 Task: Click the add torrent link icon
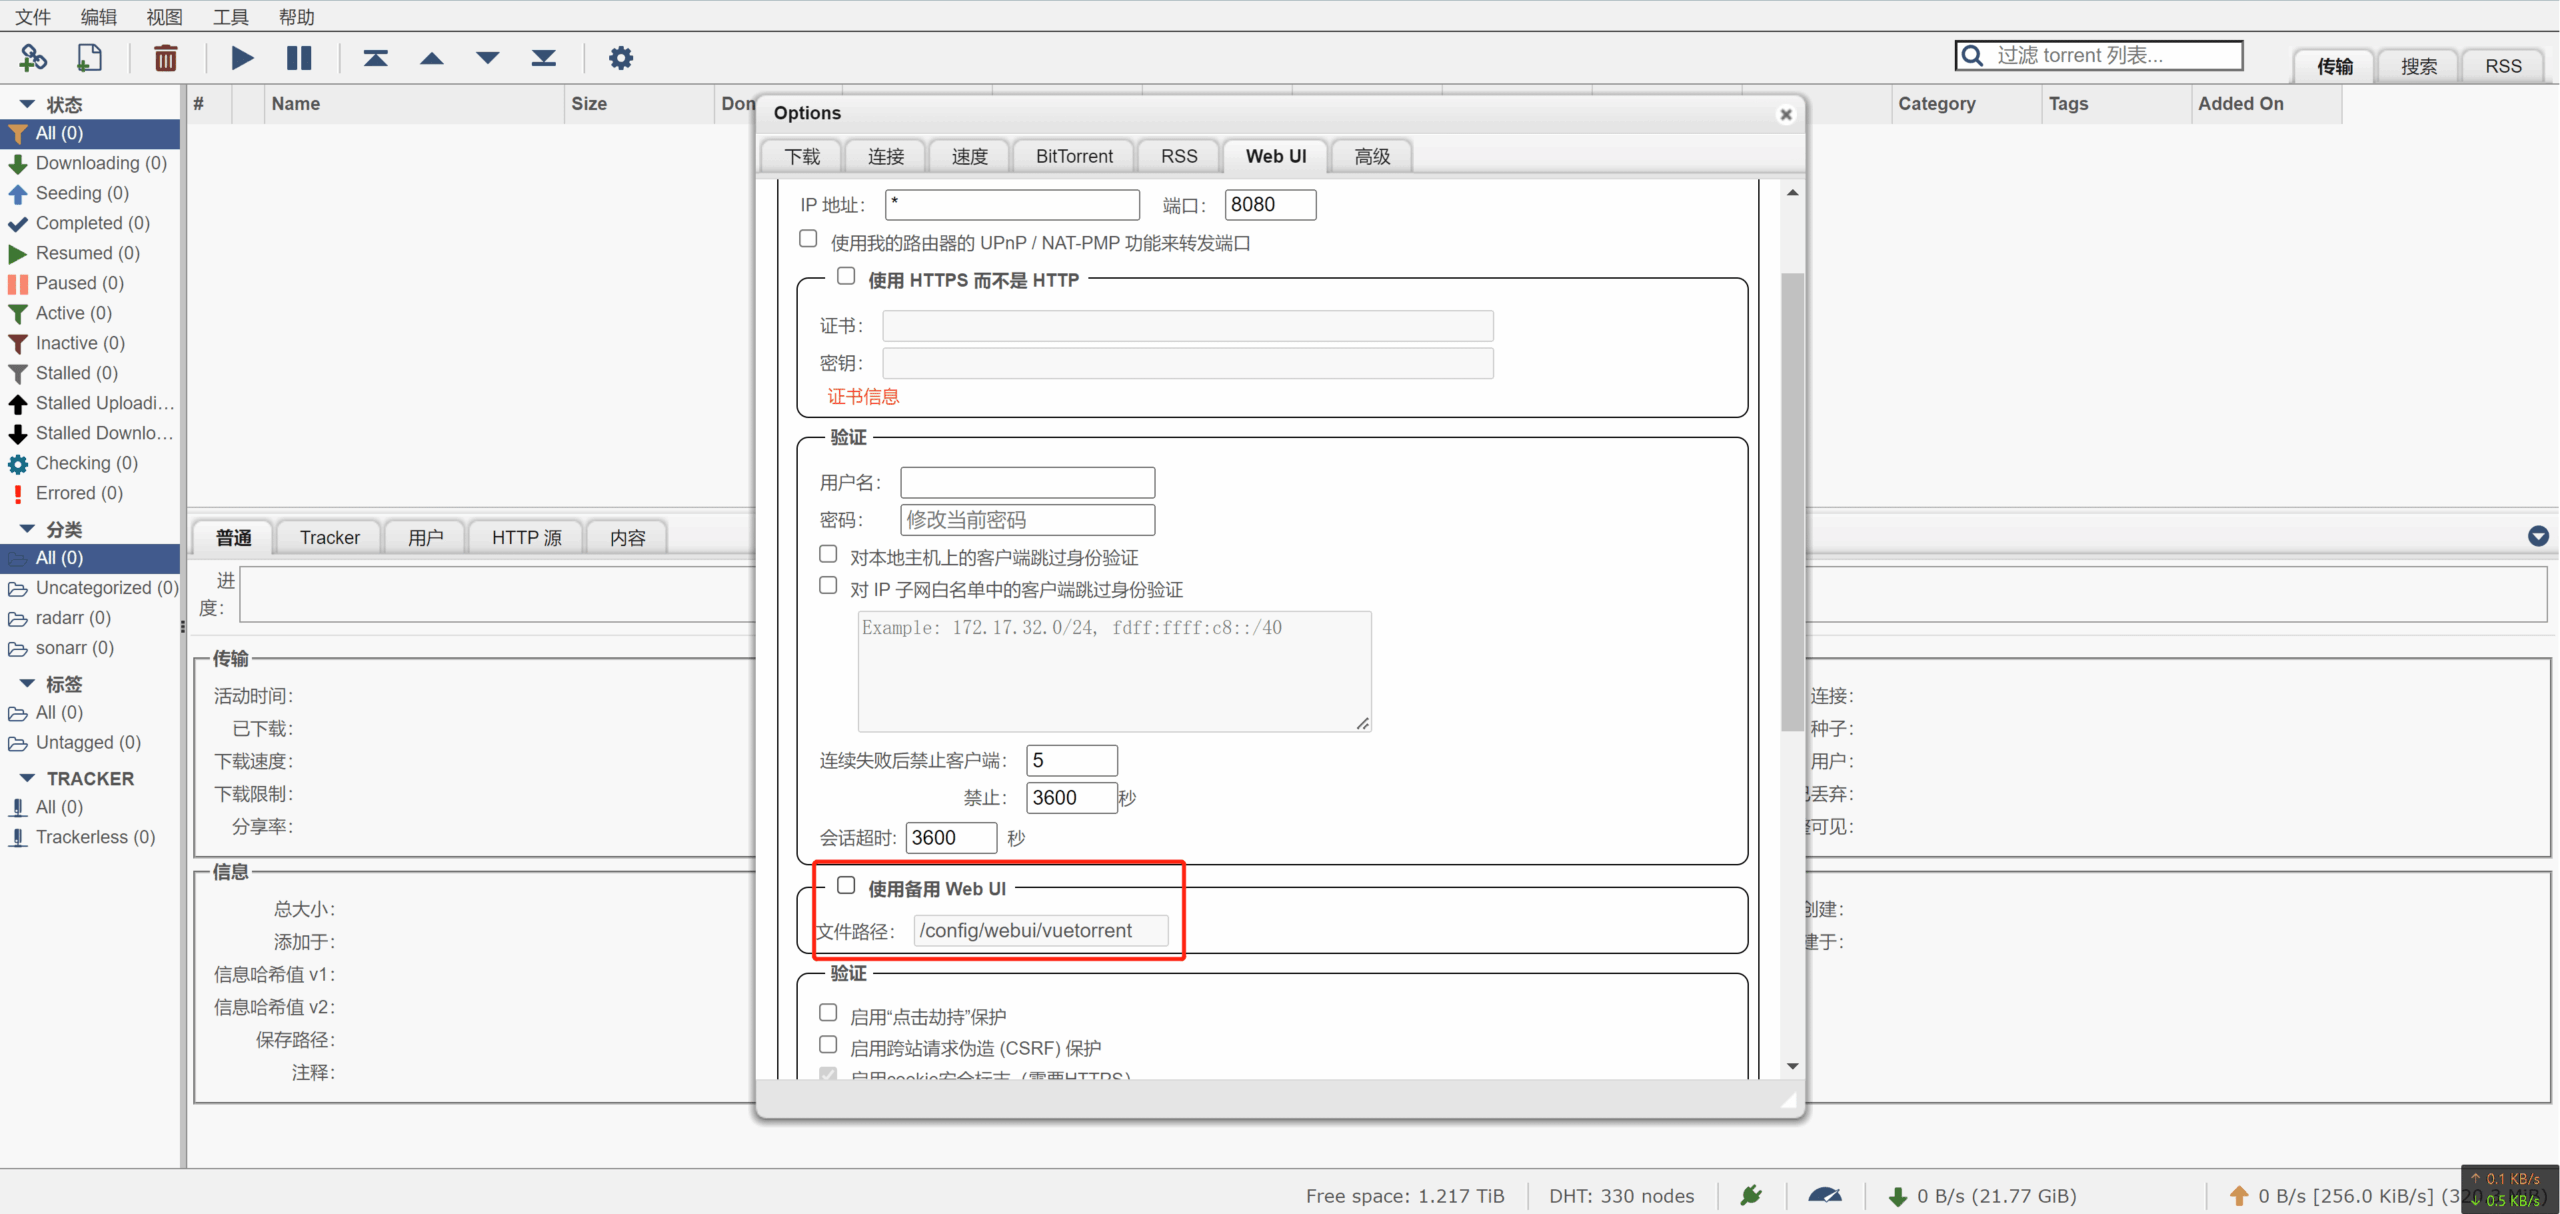click(33, 57)
